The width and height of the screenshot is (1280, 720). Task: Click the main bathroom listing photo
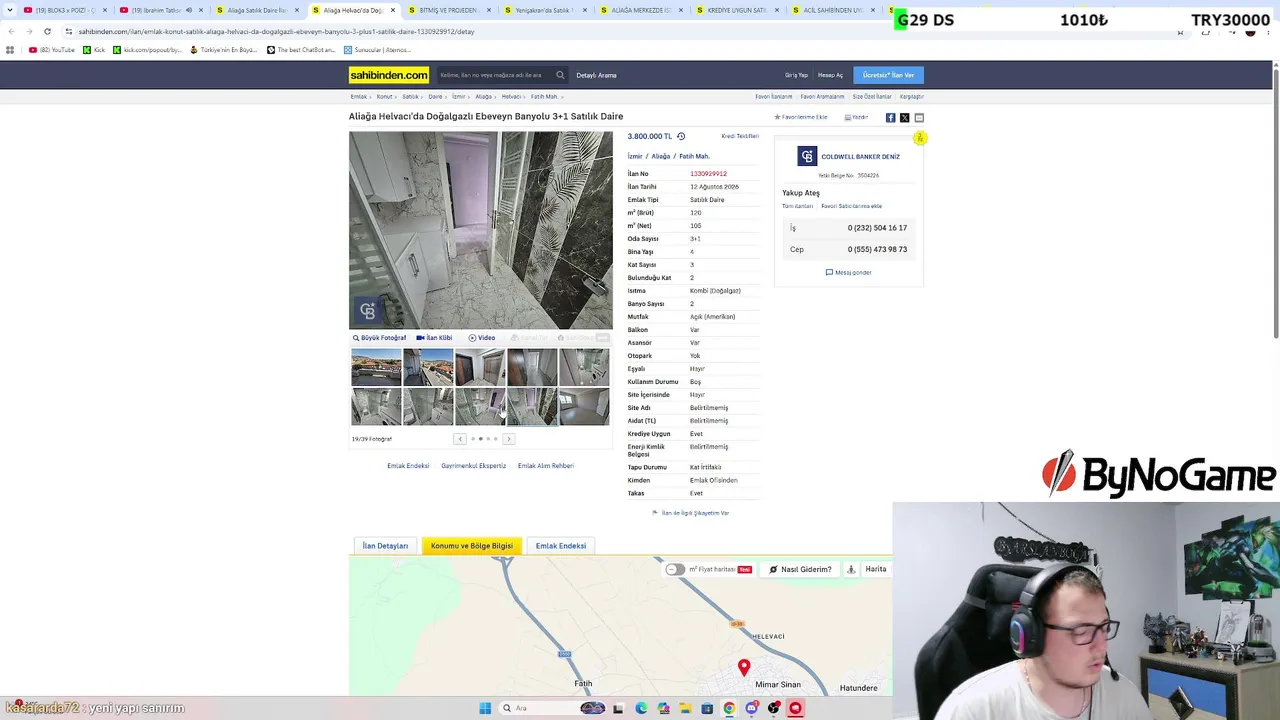coord(480,230)
